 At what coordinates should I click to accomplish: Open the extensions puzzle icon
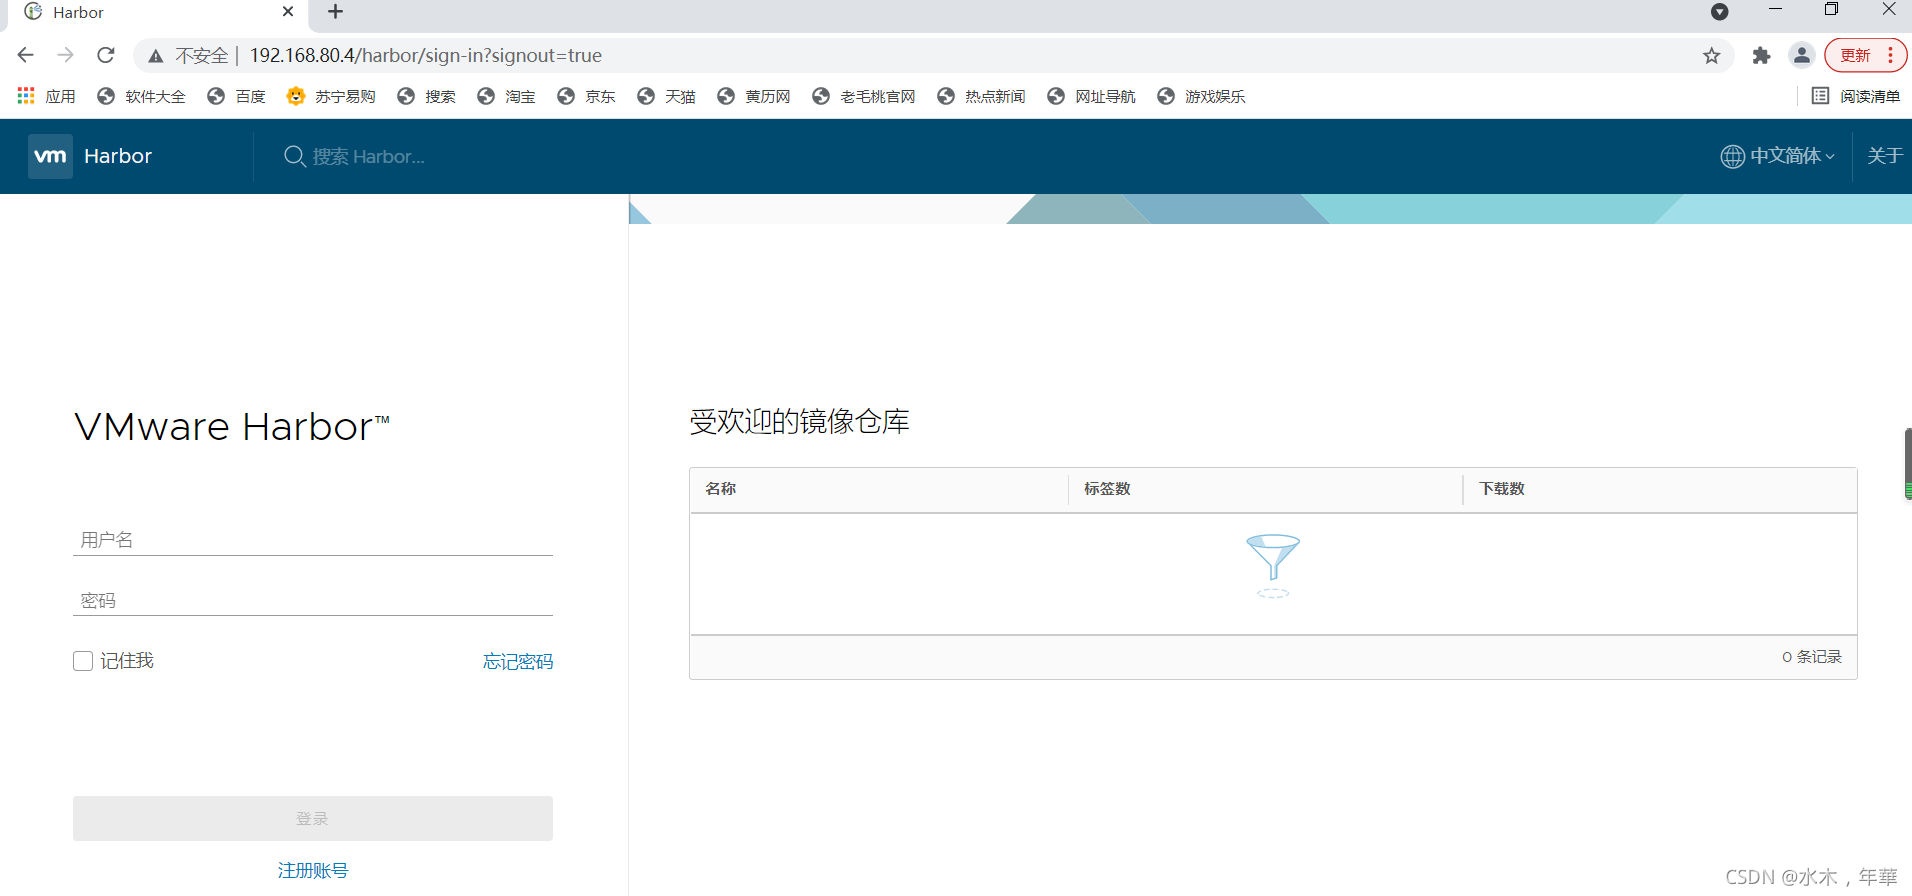coord(1762,56)
